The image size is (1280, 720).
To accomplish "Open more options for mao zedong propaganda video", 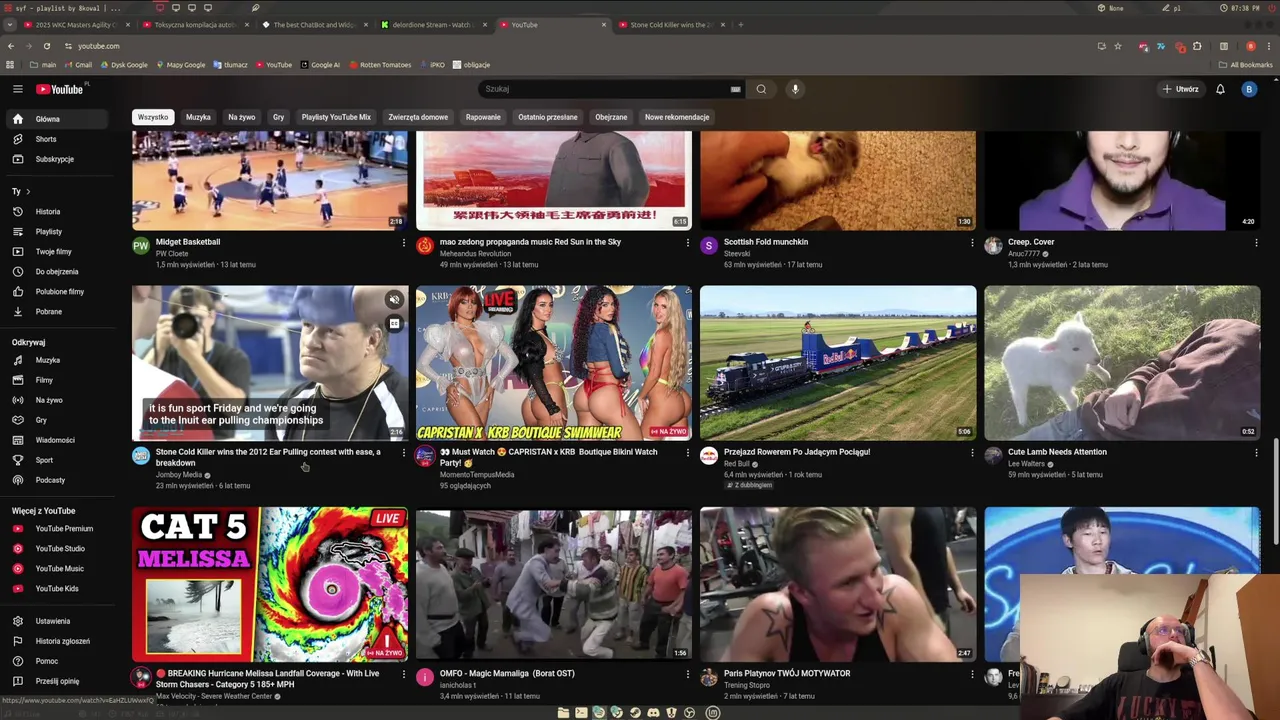I will coord(688,242).
